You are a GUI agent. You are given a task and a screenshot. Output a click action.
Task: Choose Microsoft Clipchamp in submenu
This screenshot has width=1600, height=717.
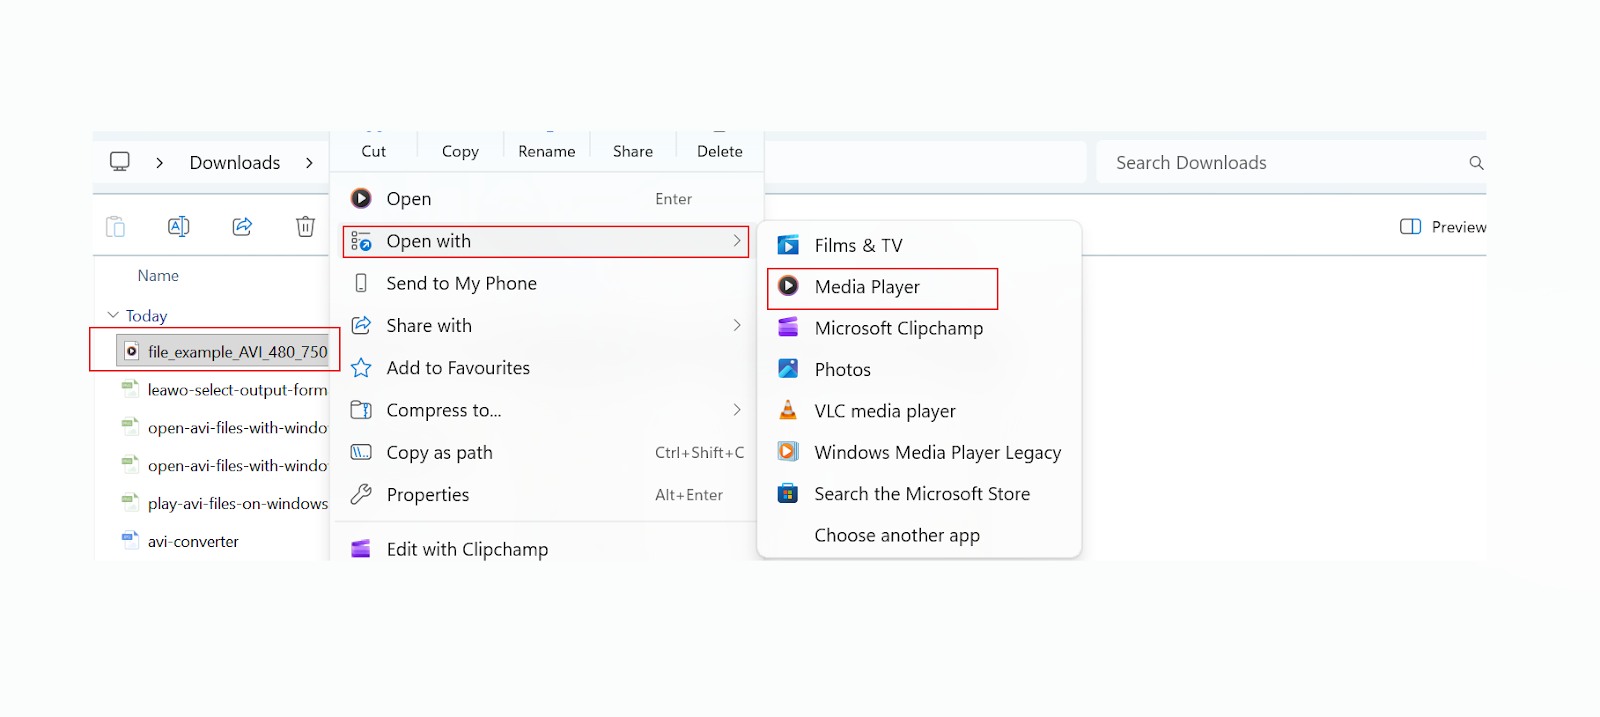point(919,328)
